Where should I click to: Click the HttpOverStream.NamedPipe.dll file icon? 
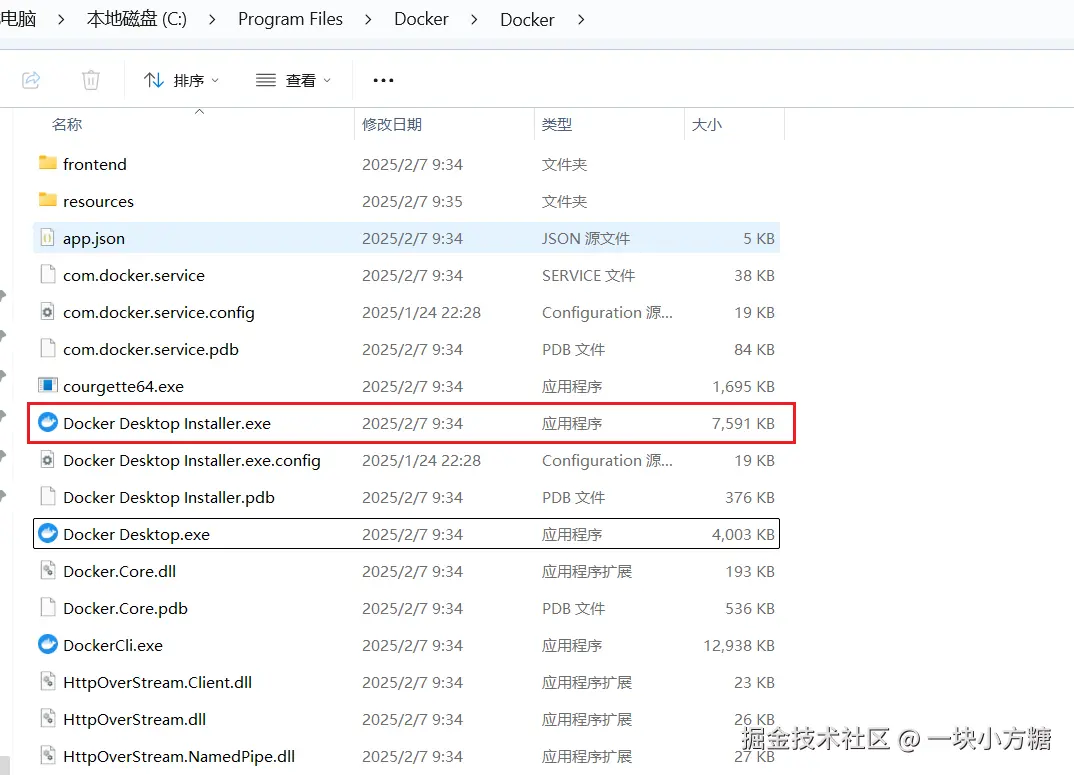pyautogui.click(x=47, y=756)
